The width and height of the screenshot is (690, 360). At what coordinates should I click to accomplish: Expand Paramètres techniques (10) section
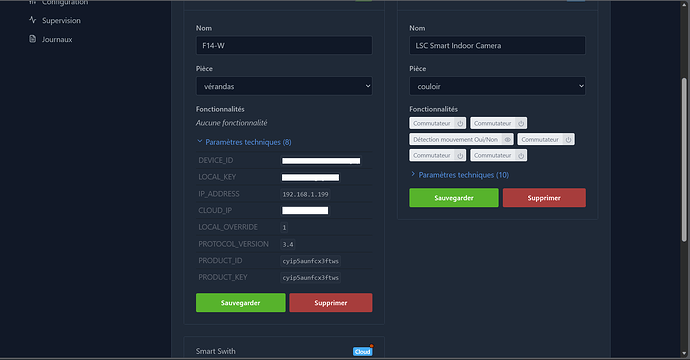(x=459, y=175)
